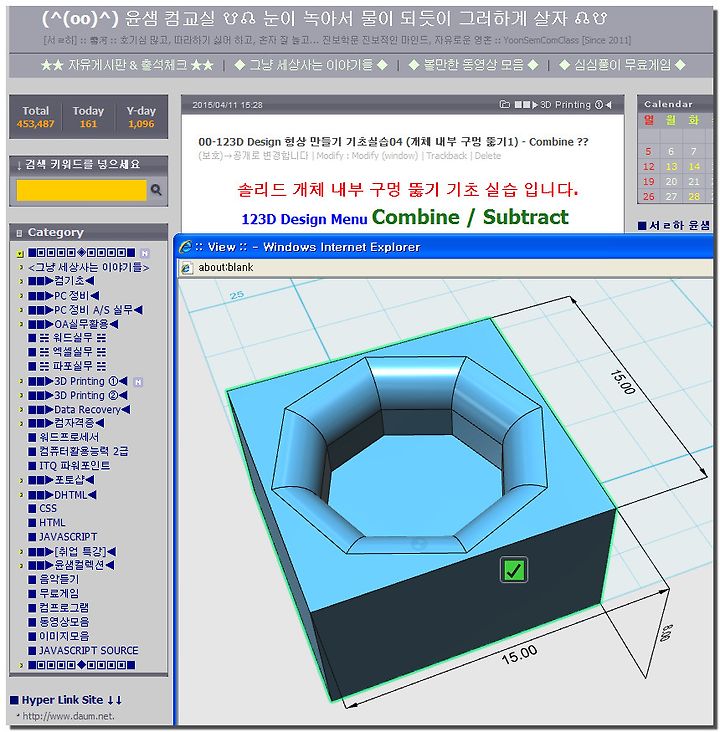Click the Modify (window) link
The width and height of the screenshot is (720, 732).
click(385, 156)
